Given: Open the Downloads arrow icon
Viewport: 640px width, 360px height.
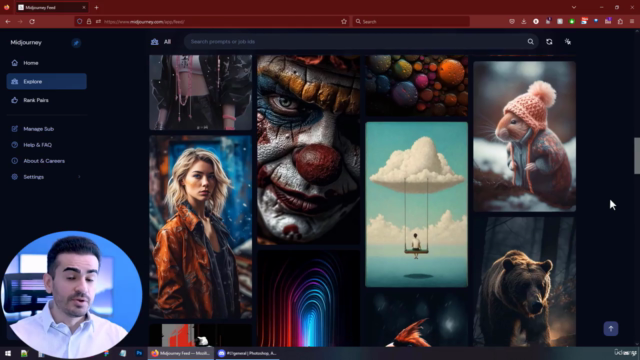Looking at the screenshot, I should click(524, 22).
